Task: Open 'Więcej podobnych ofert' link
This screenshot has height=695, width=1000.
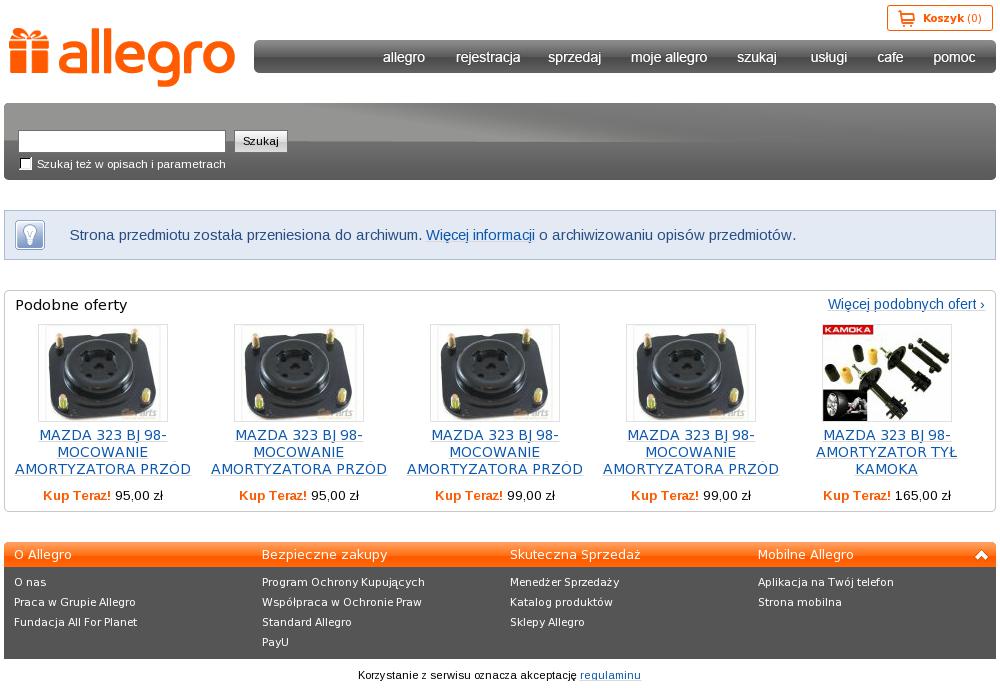Action: [x=906, y=304]
